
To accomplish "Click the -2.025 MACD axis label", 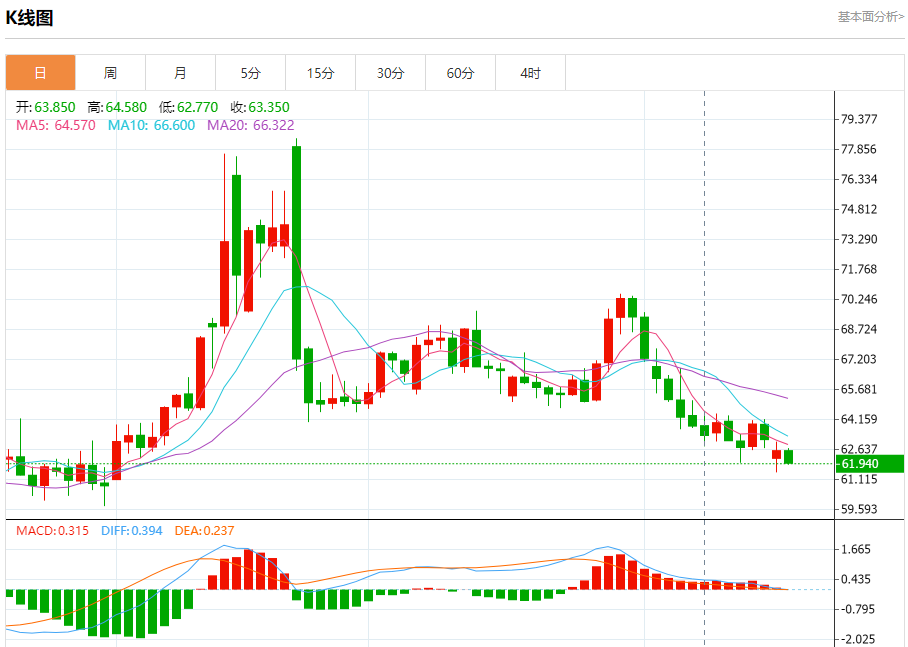I will tap(858, 639).
